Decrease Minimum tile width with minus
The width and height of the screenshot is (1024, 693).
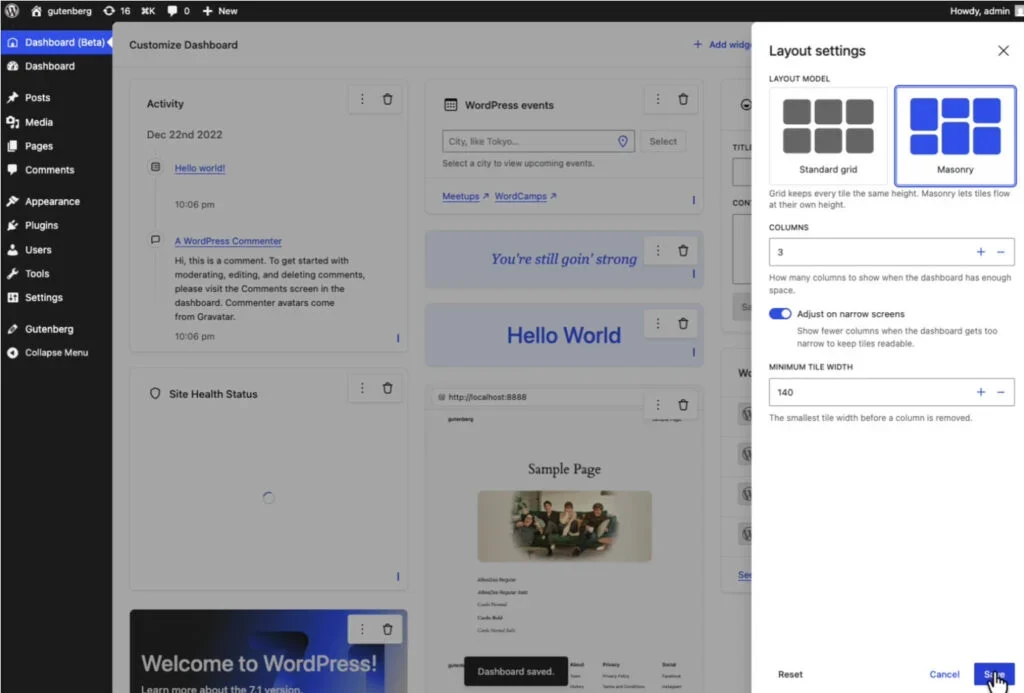[1000, 393]
